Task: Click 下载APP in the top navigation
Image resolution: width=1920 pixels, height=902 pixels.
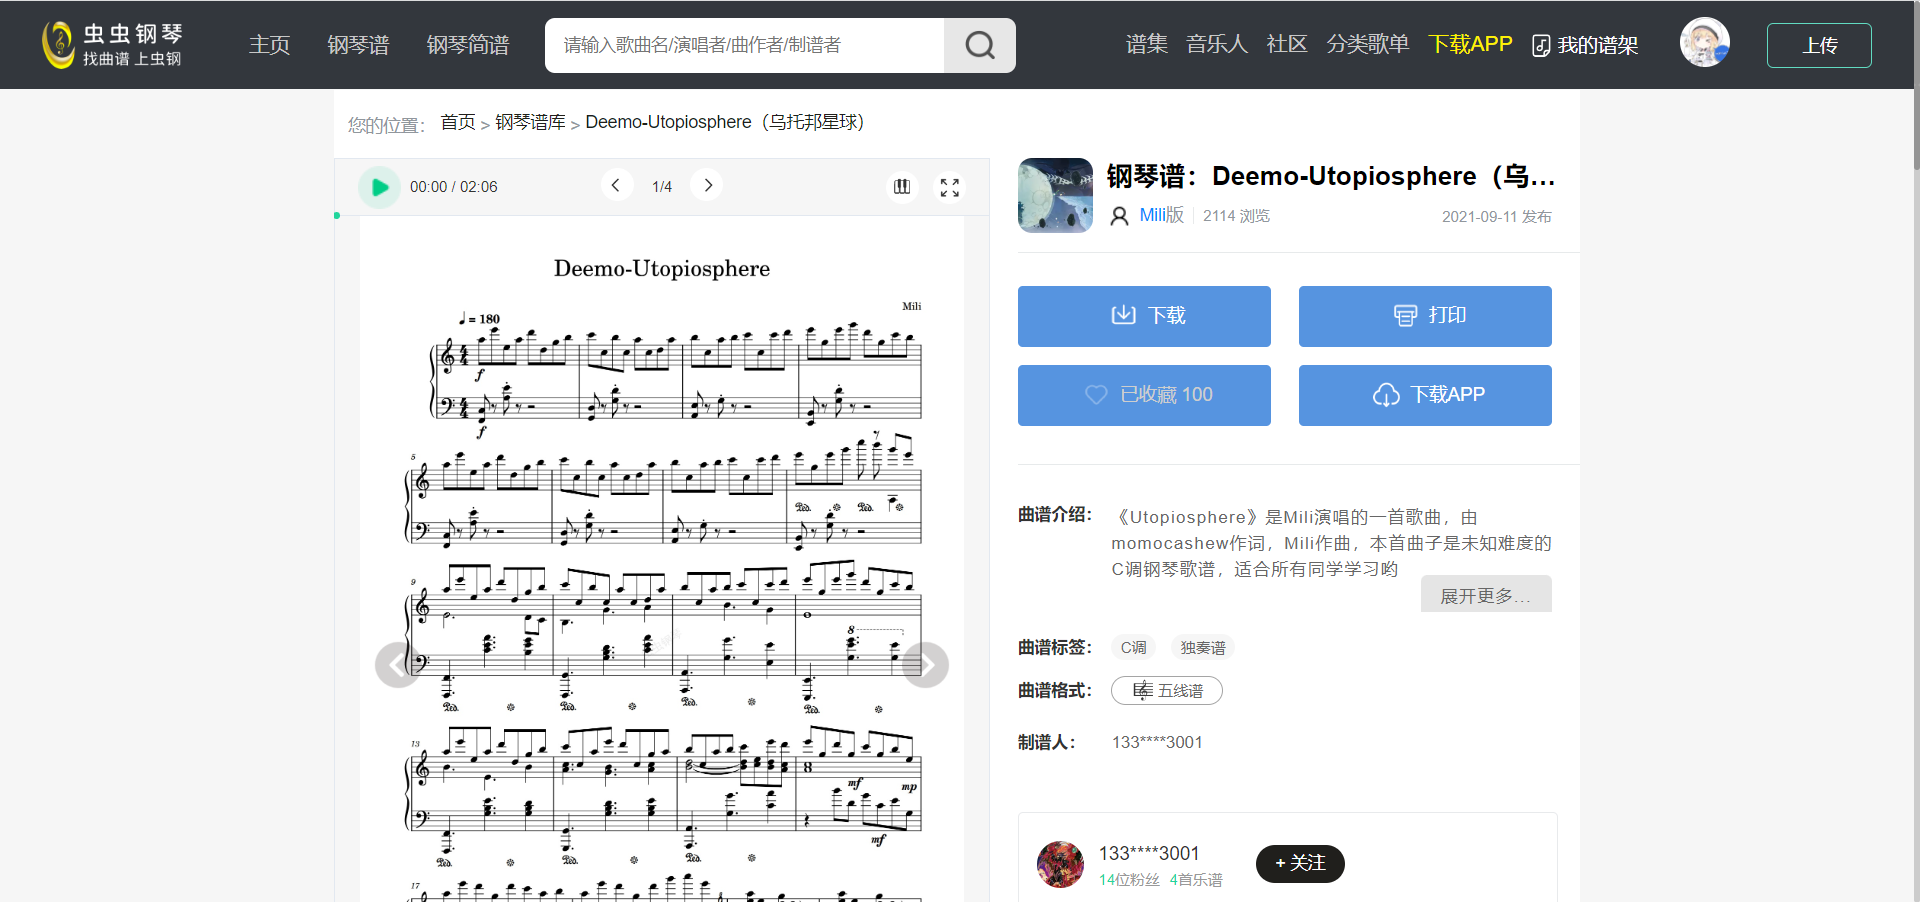Action: (x=1470, y=44)
